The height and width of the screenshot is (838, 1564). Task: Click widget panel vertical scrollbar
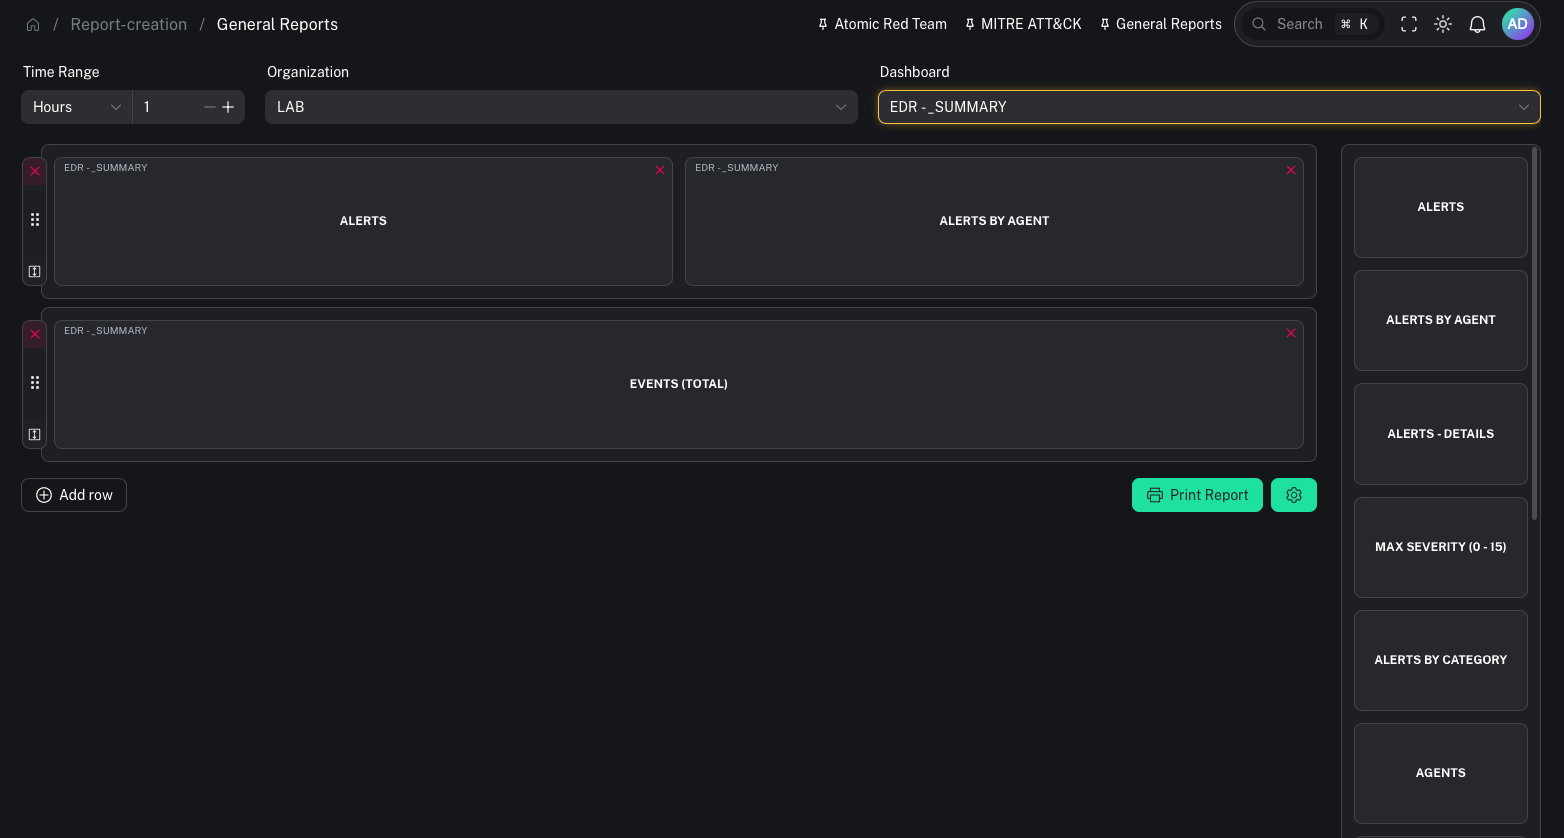1535,333
